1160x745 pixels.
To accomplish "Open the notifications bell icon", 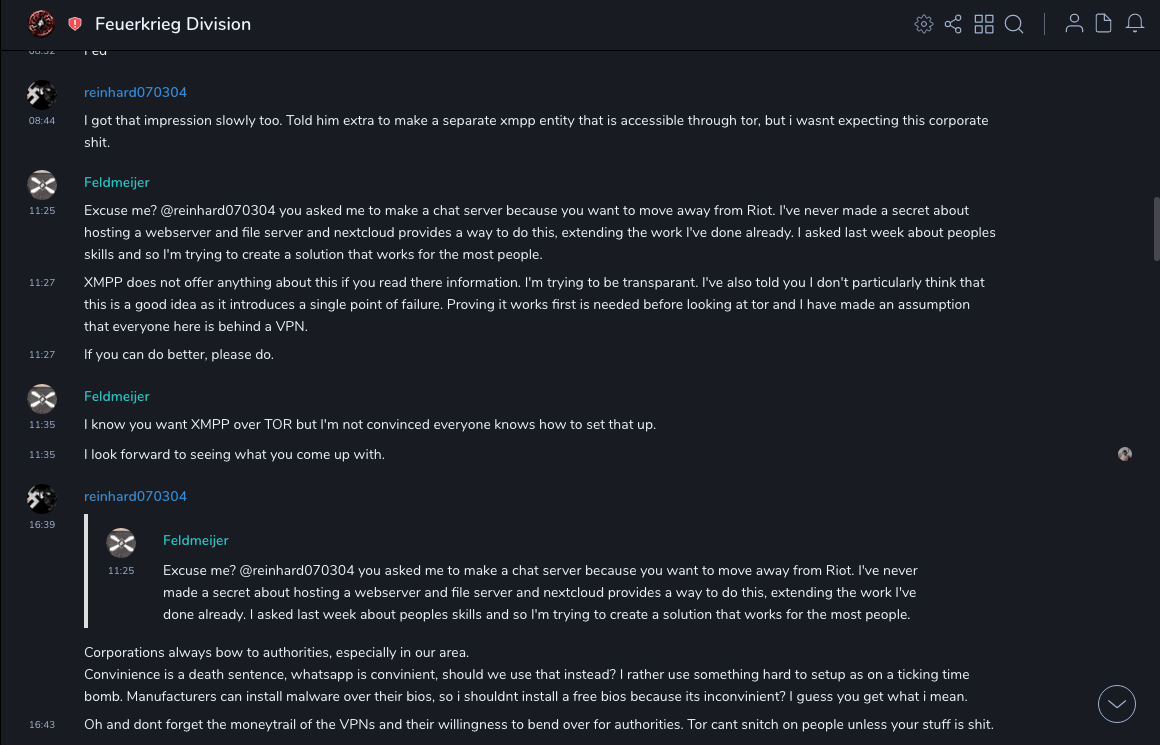I will (x=1135, y=24).
